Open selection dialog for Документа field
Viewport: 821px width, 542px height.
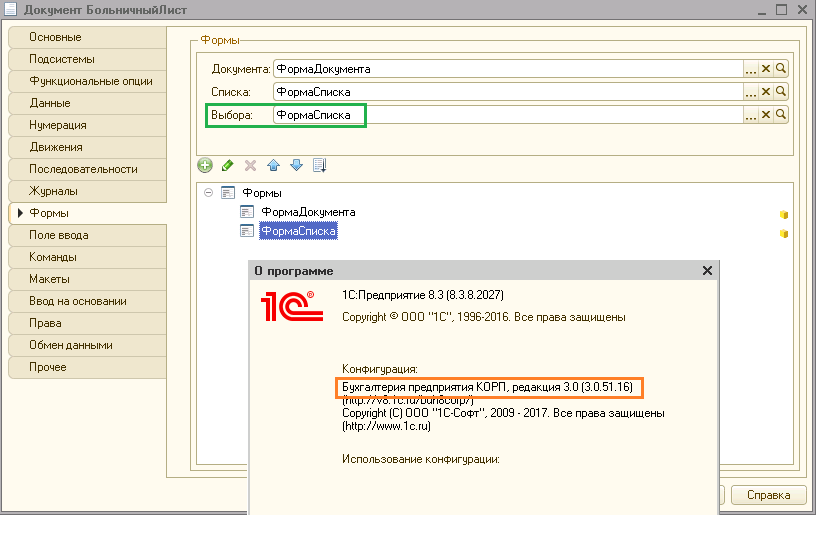point(750,69)
